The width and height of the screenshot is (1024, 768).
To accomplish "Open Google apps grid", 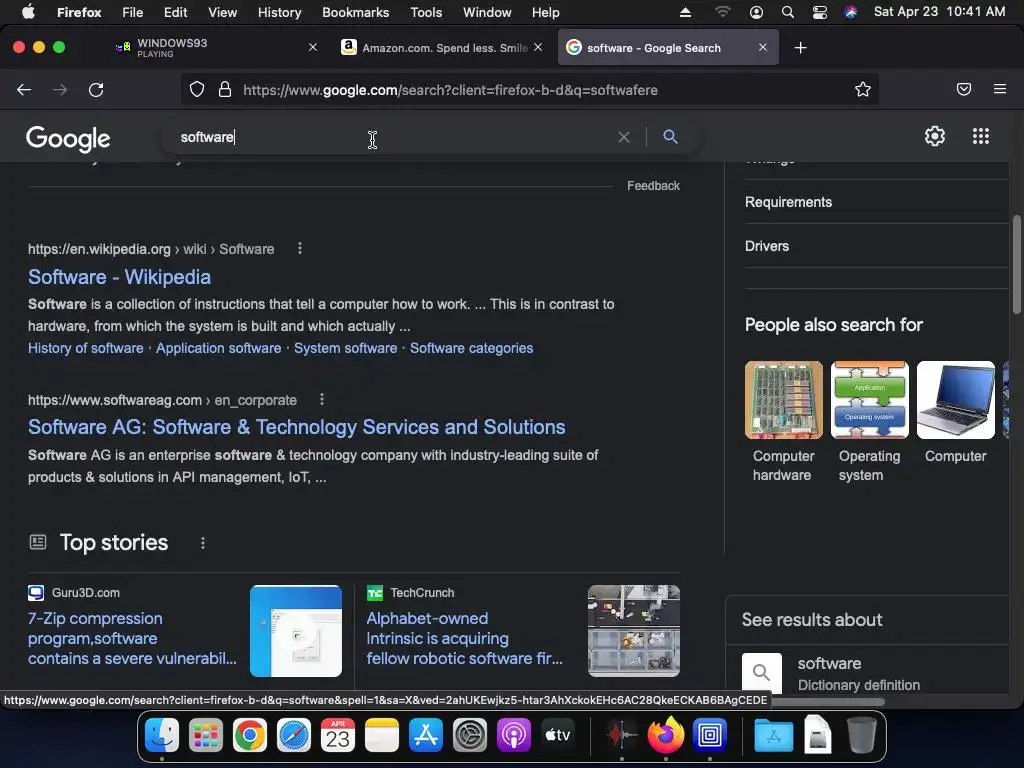I will (980, 136).
